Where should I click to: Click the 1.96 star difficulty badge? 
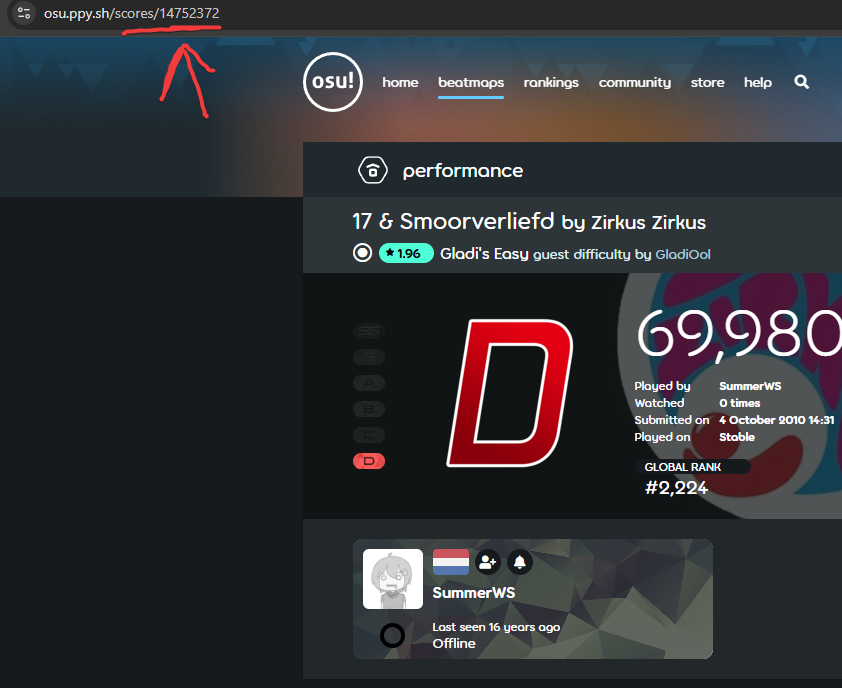point(406,253)
